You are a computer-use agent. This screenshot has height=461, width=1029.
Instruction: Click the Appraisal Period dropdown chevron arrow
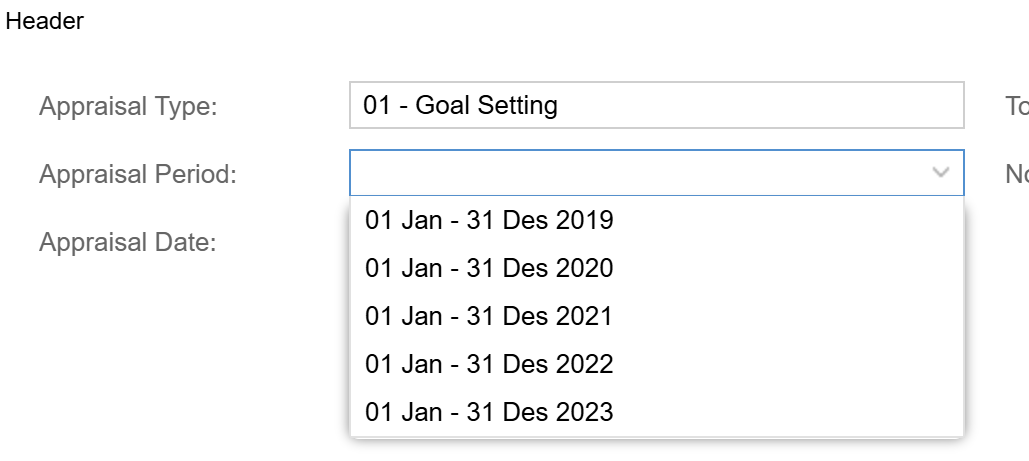click(x=940, y=173)
